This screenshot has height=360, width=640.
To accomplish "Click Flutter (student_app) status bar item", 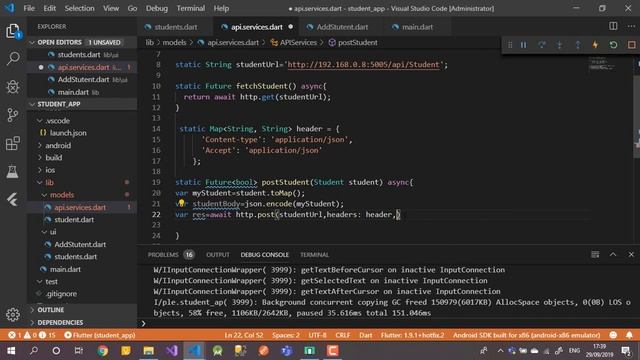I will [100, 335].
